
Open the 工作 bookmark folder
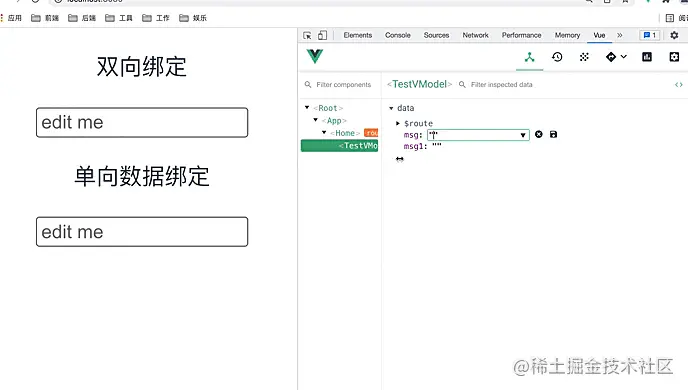tap(156, 18)
